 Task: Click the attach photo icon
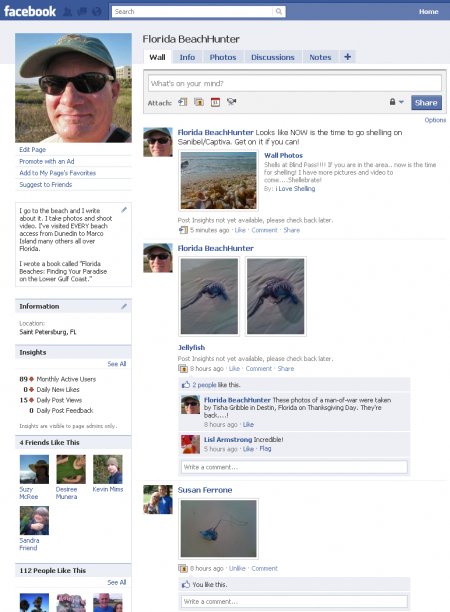click(x=199, y=102)
